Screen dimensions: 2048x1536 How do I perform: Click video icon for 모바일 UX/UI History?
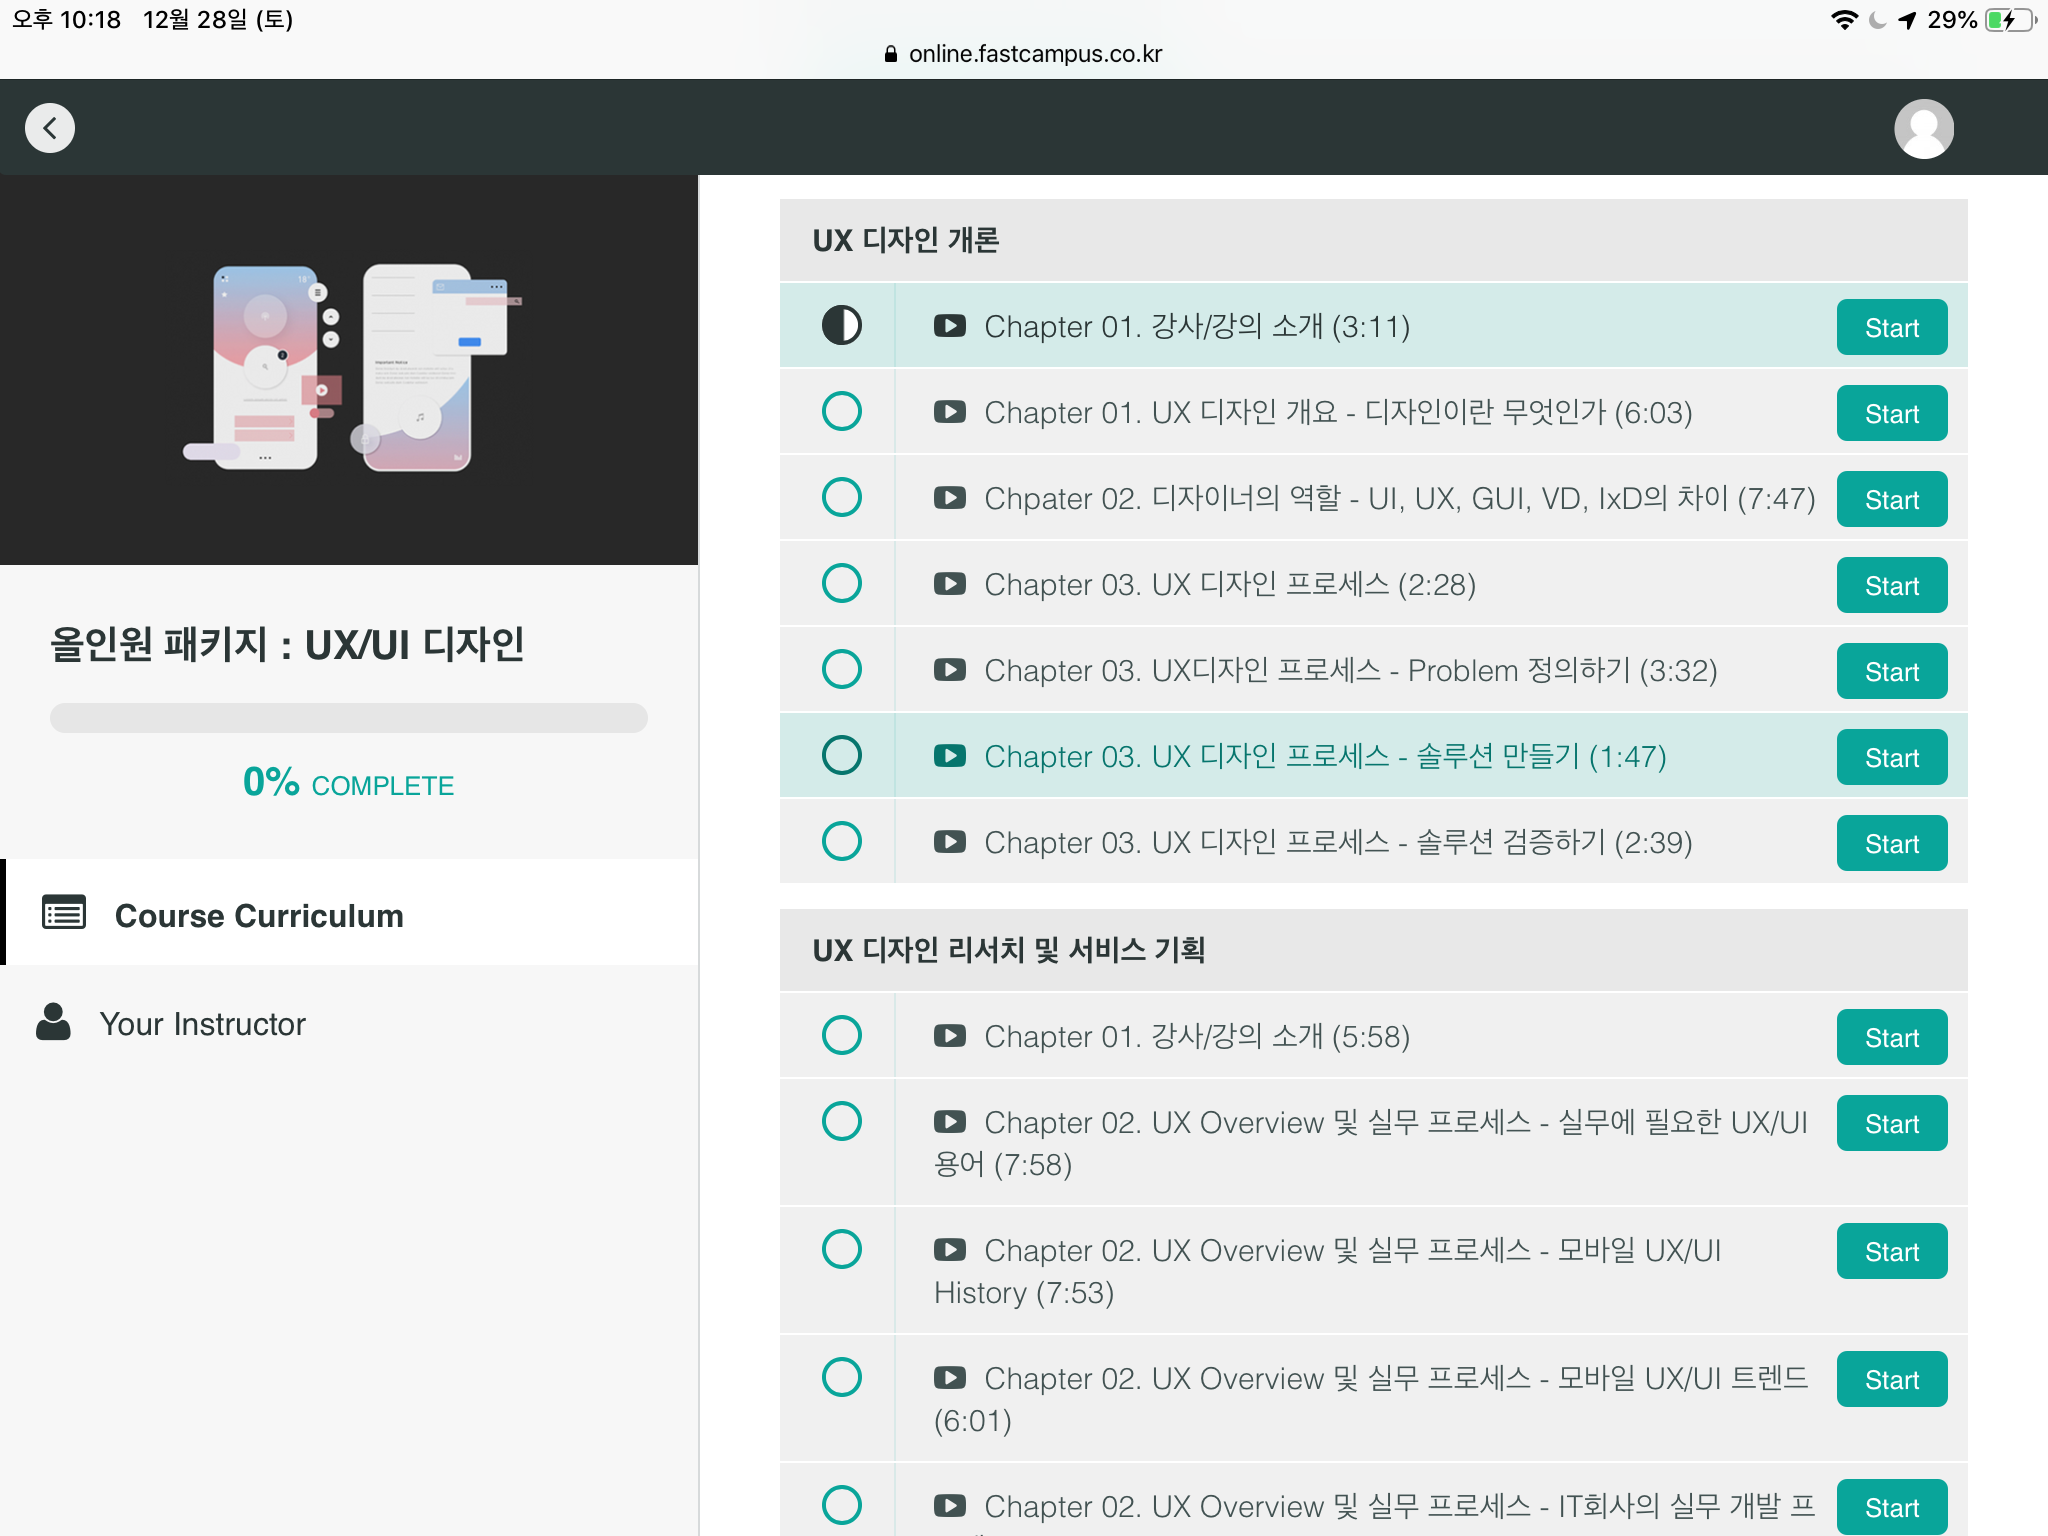949,1250
